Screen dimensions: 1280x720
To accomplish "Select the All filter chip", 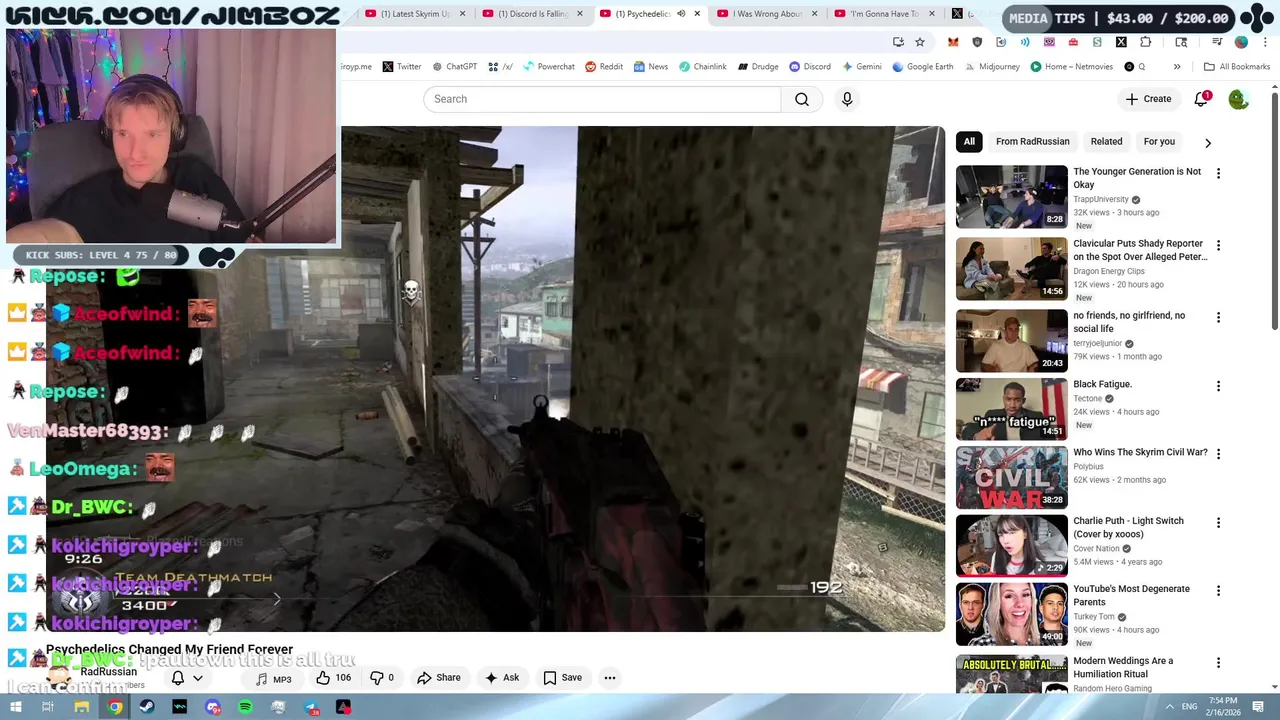I will point(969,142).
